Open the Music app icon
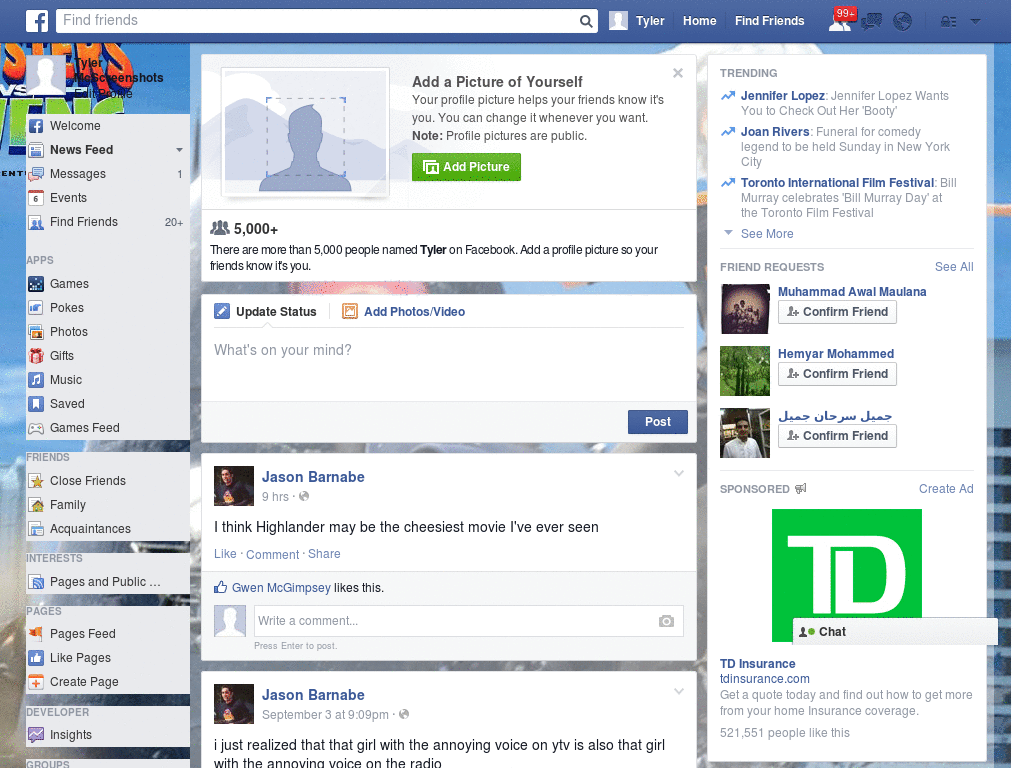This screenshot has height=768, width=1024. [36, 380]
